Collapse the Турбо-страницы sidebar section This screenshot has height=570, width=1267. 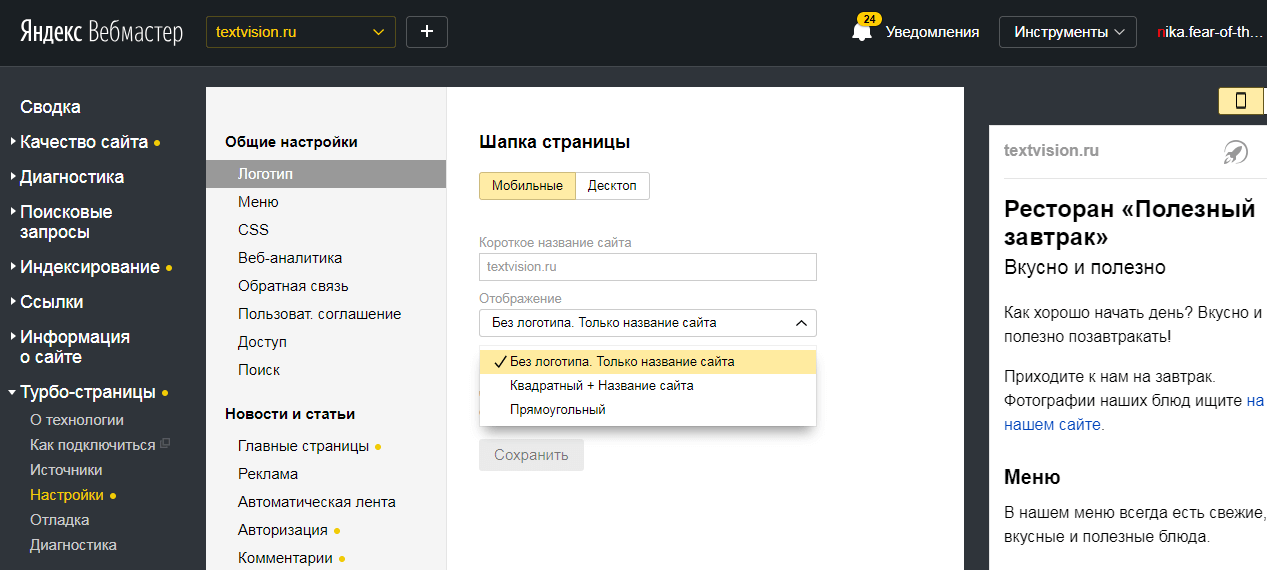tap(87, 392)
